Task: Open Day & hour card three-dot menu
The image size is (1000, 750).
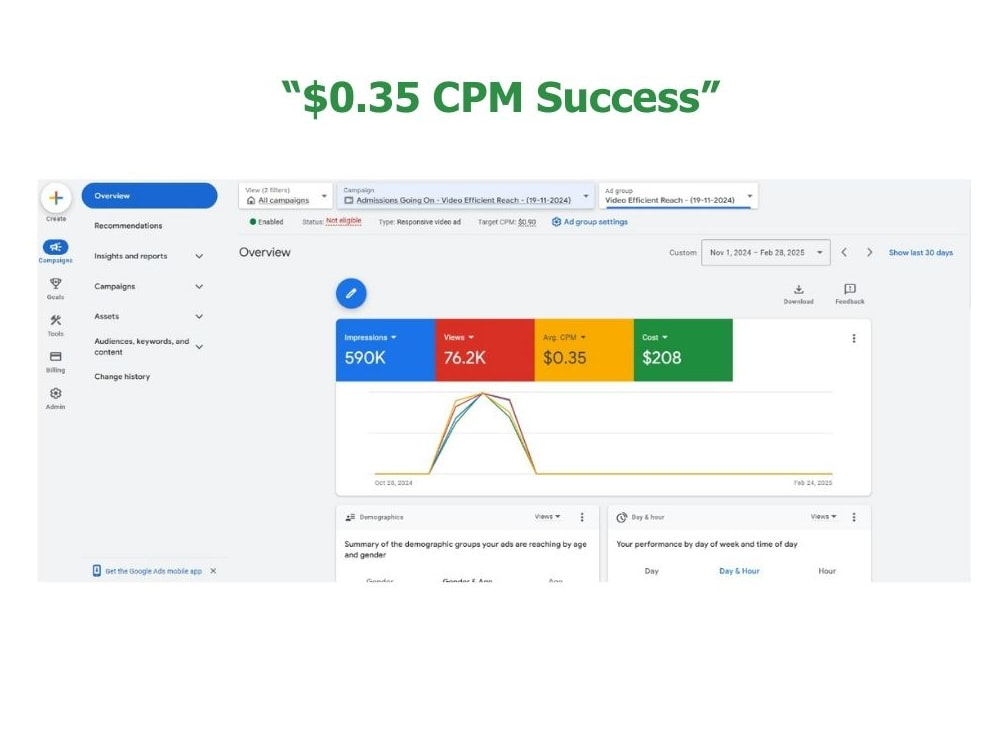Action: (x=854, y=517)
